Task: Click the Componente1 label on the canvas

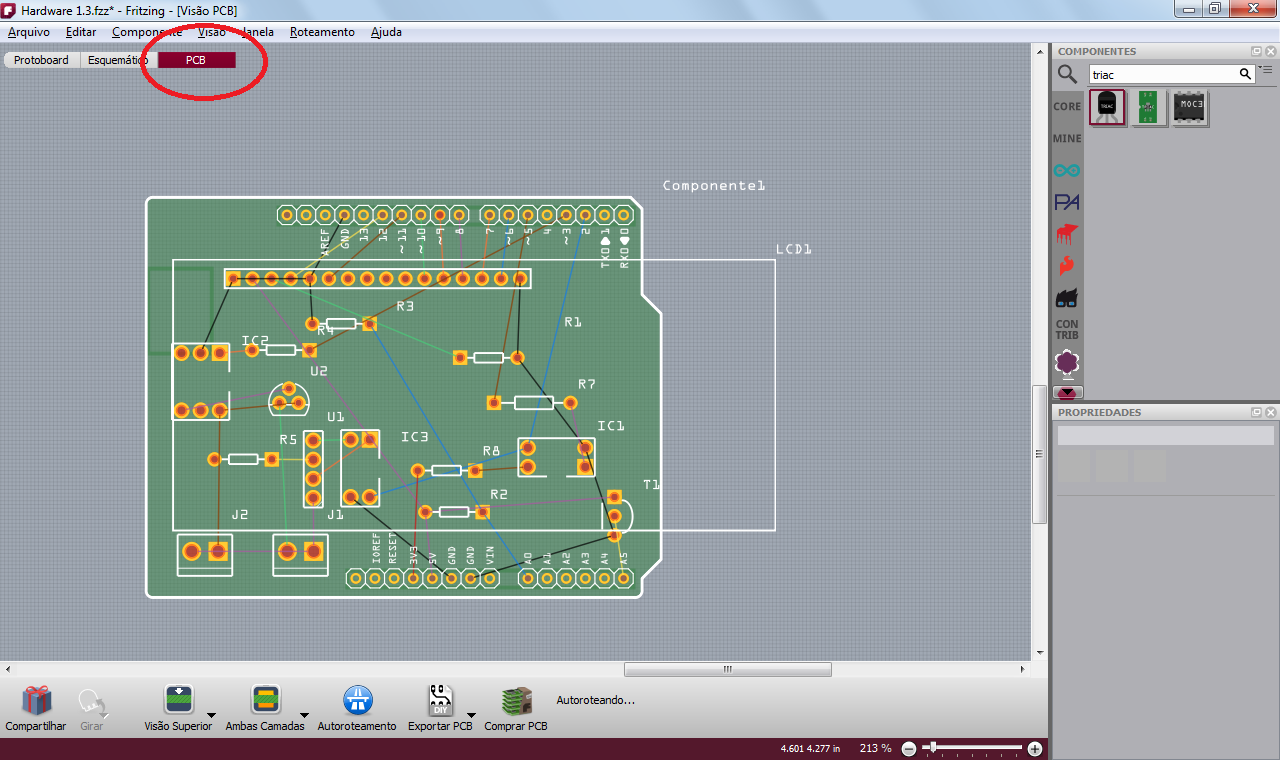Action: (x=713, y=185)
